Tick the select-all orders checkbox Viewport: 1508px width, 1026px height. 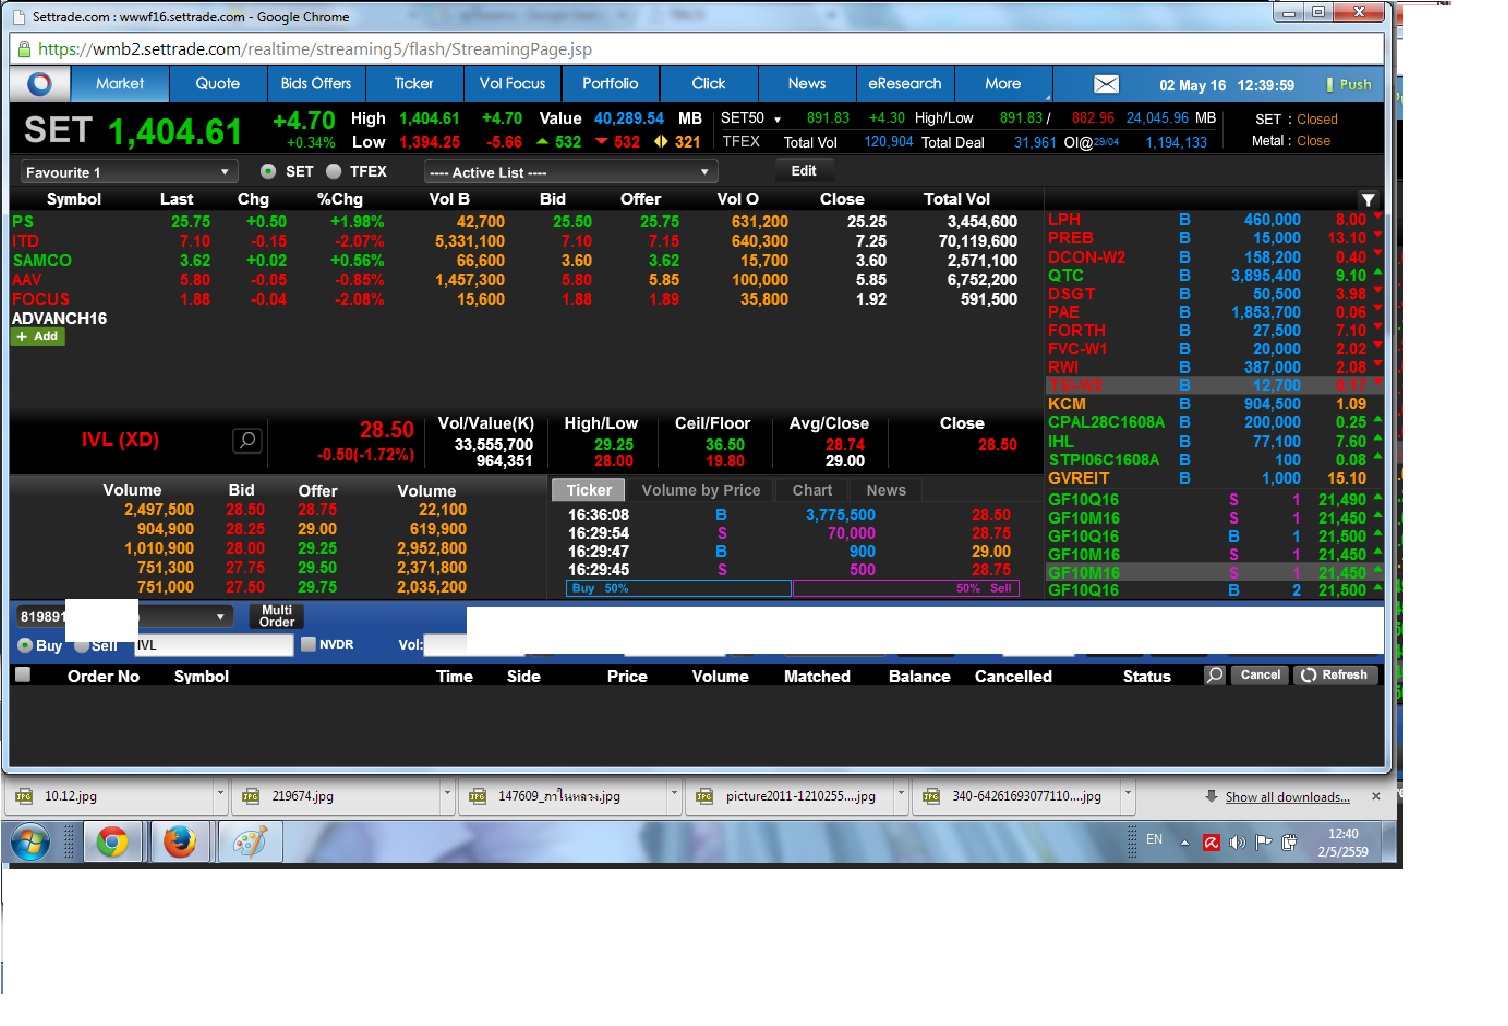click(x=22, y=675)
